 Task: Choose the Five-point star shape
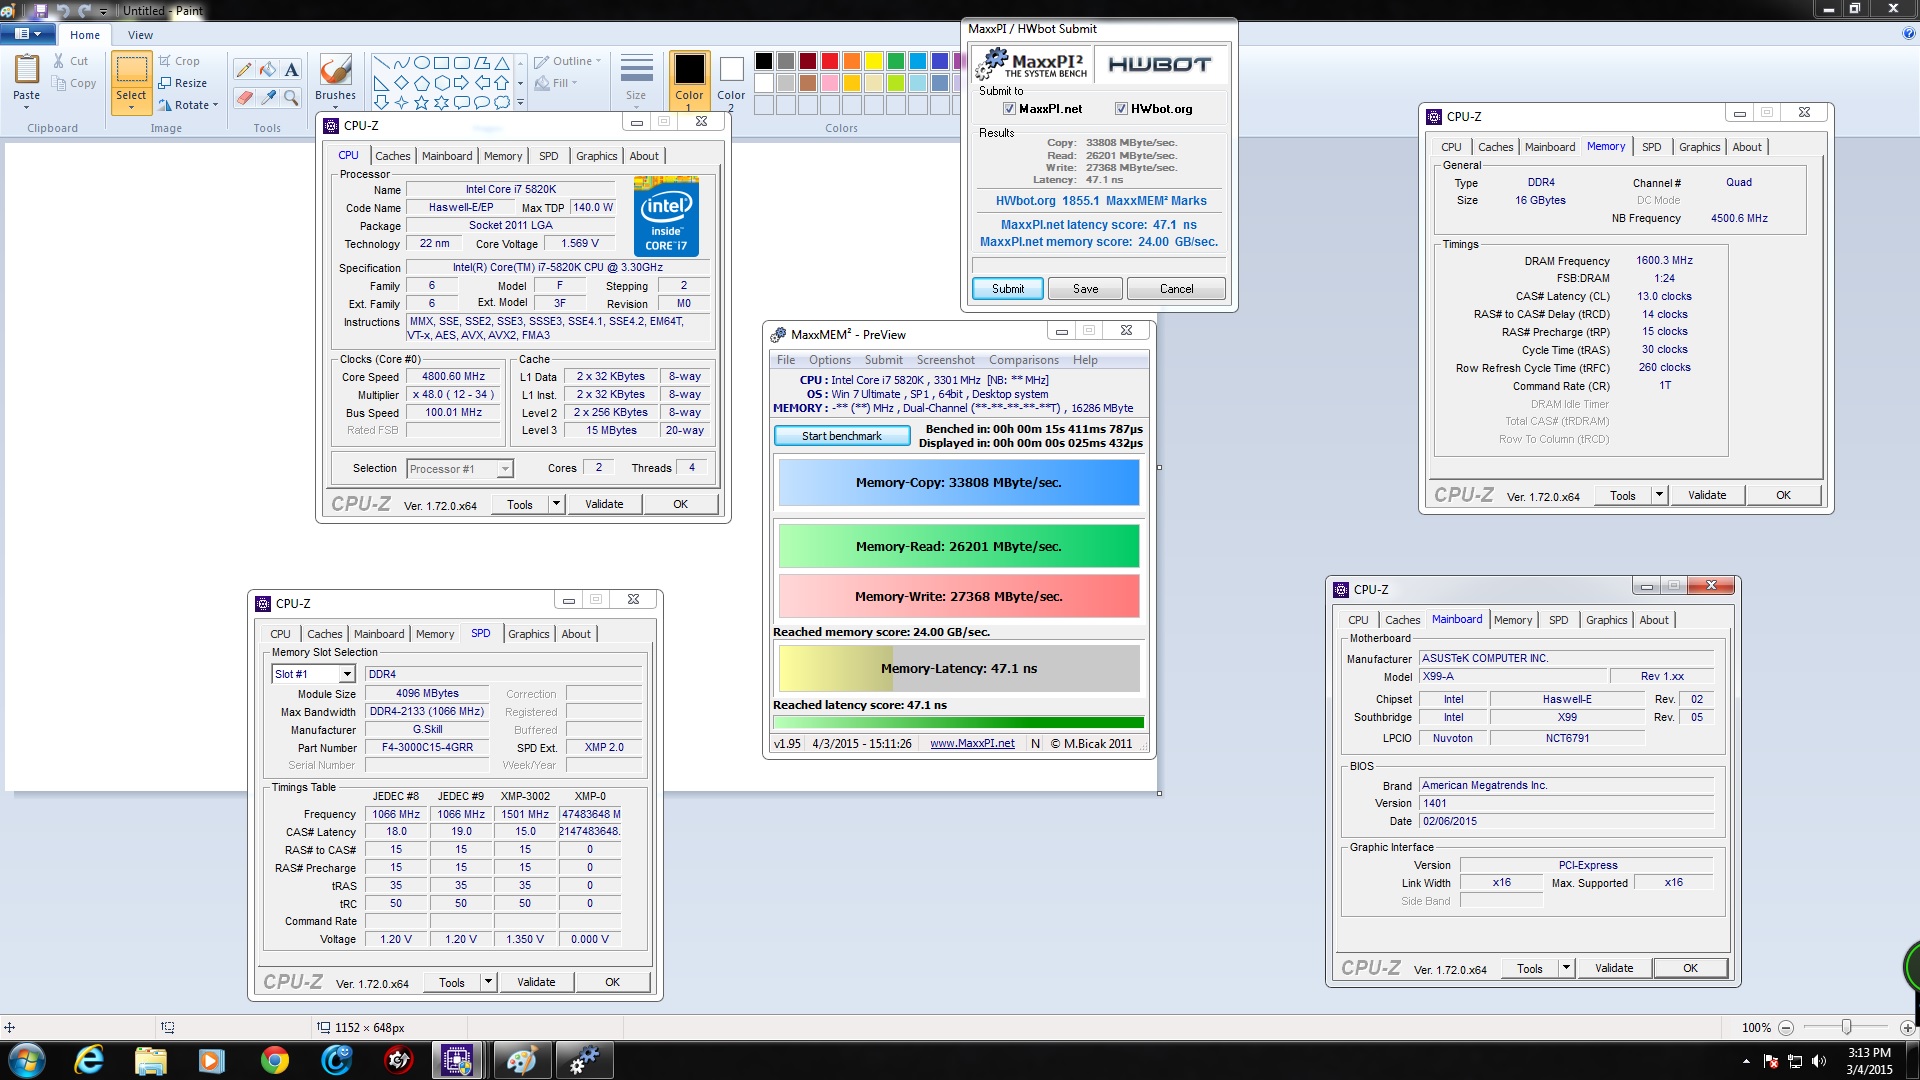[x=421, y=102]
